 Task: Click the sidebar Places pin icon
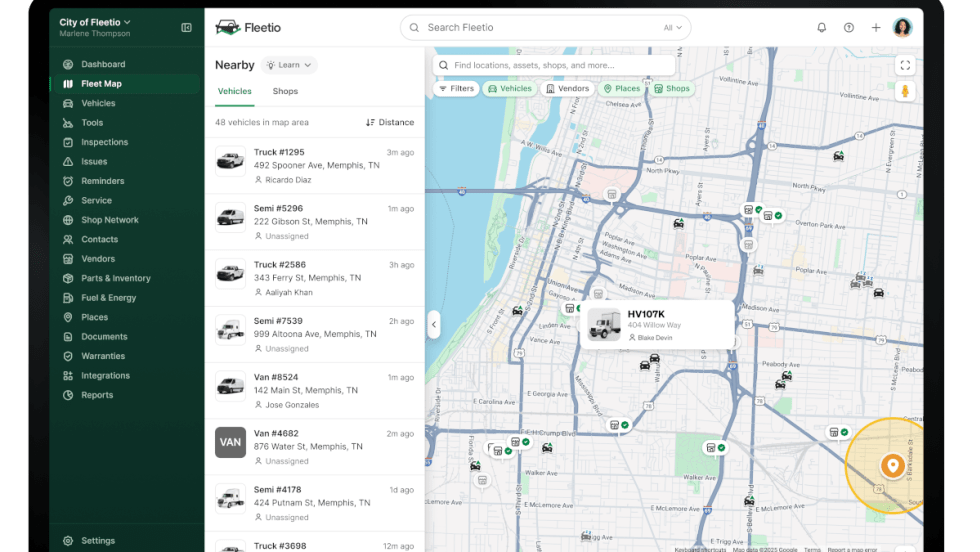point(68,317)
